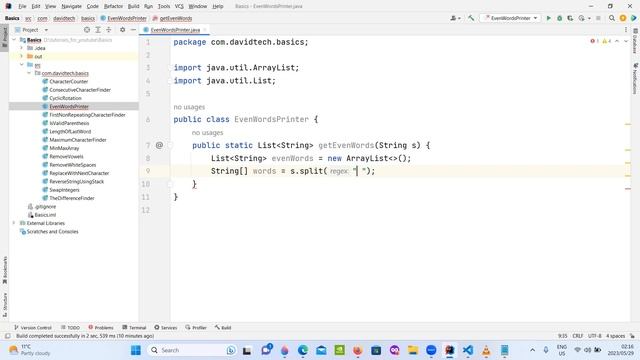Viewport: 640px width, 360px height.
Task: Click the taskbar Search box
Action: point(192,350)
